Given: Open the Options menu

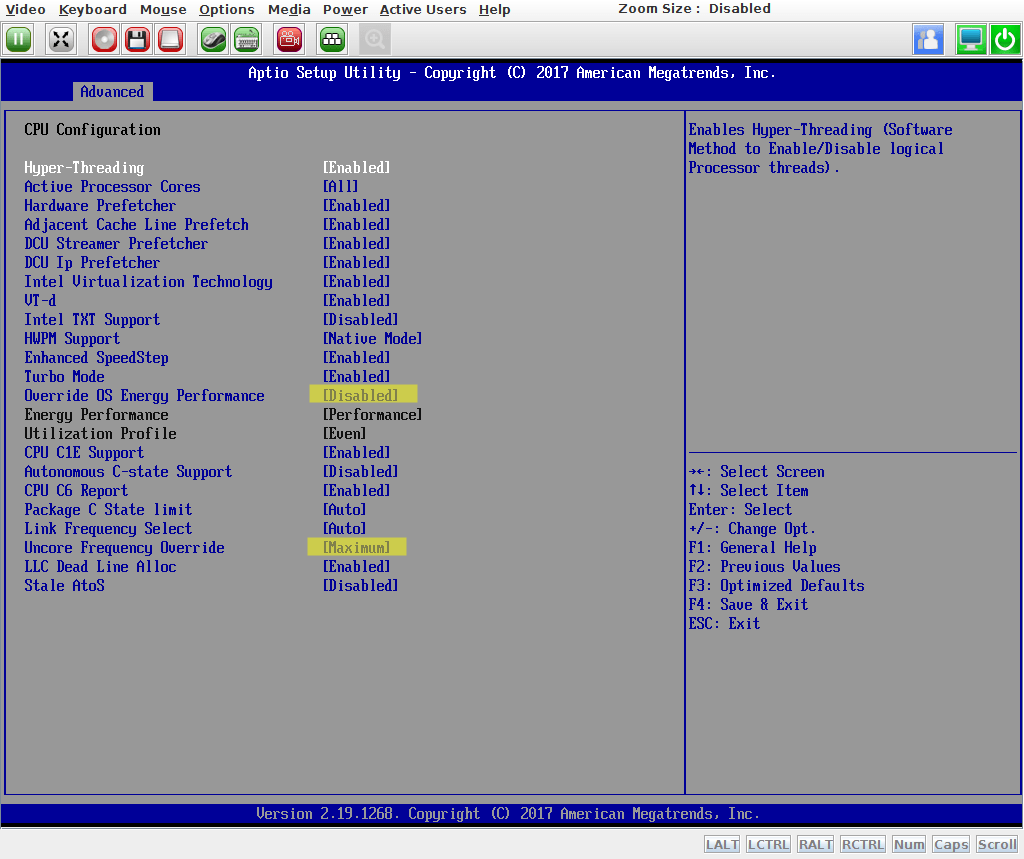Looking at the screenshot, I should pyautogui.click(x=226, y=9).
